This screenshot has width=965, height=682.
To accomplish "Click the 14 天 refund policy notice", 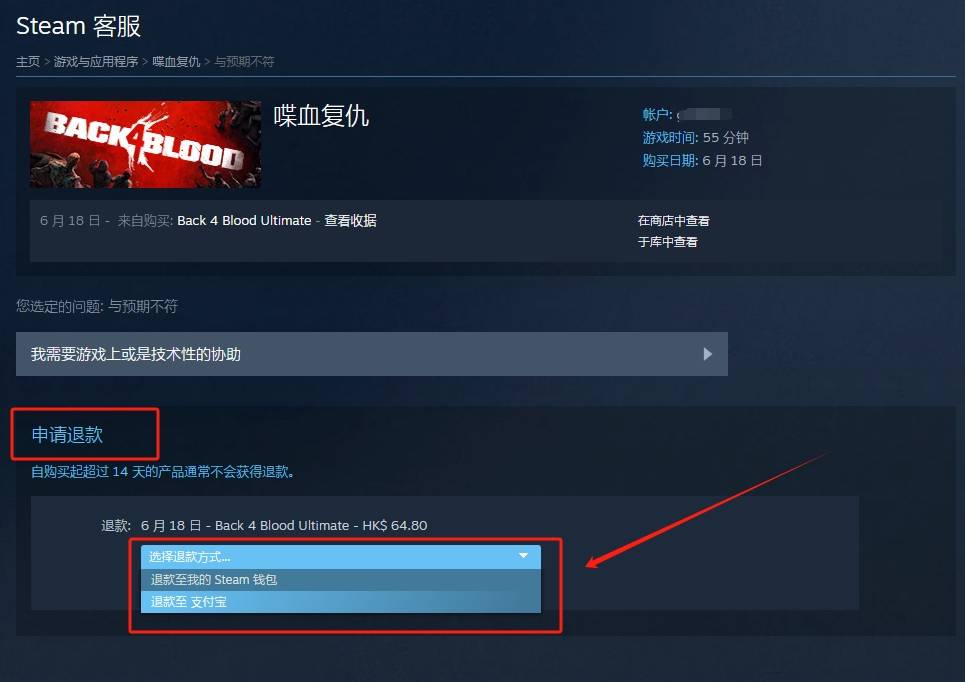I will point(162,471).
